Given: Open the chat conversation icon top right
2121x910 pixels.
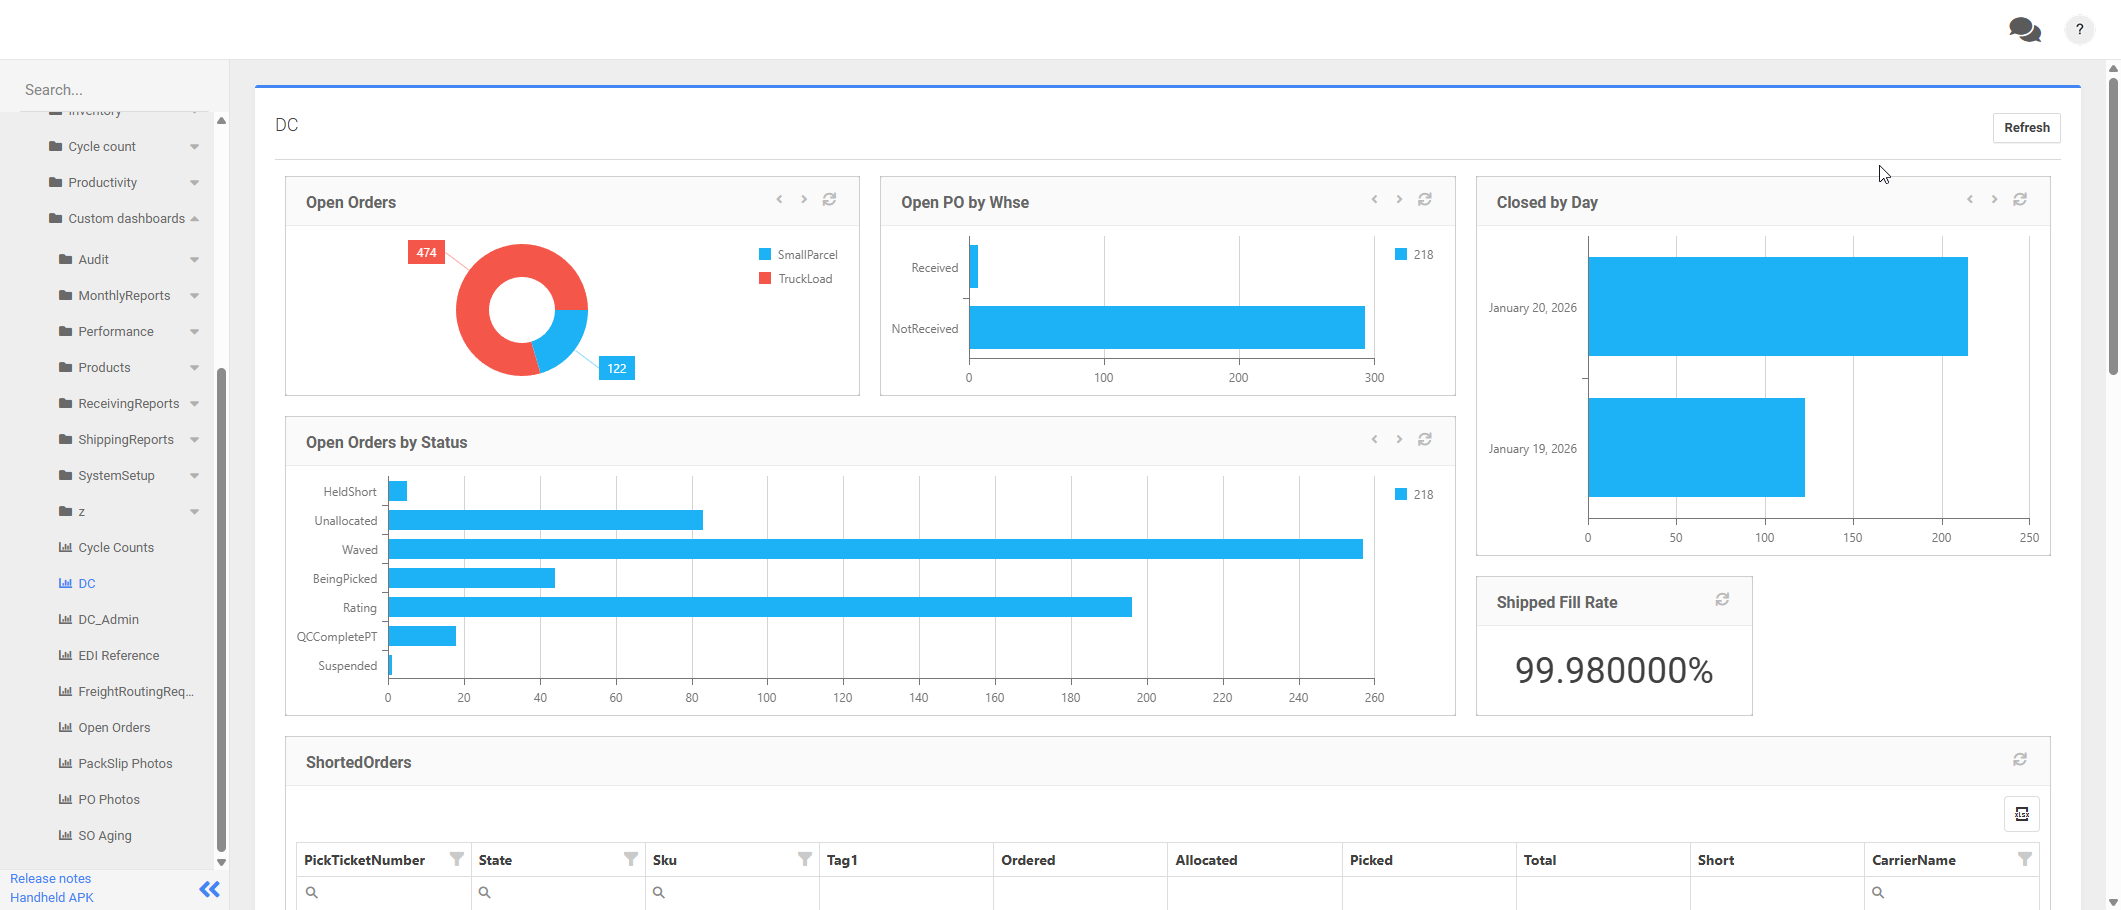Looking at the screenshot, I should (x=2024, y=29).
